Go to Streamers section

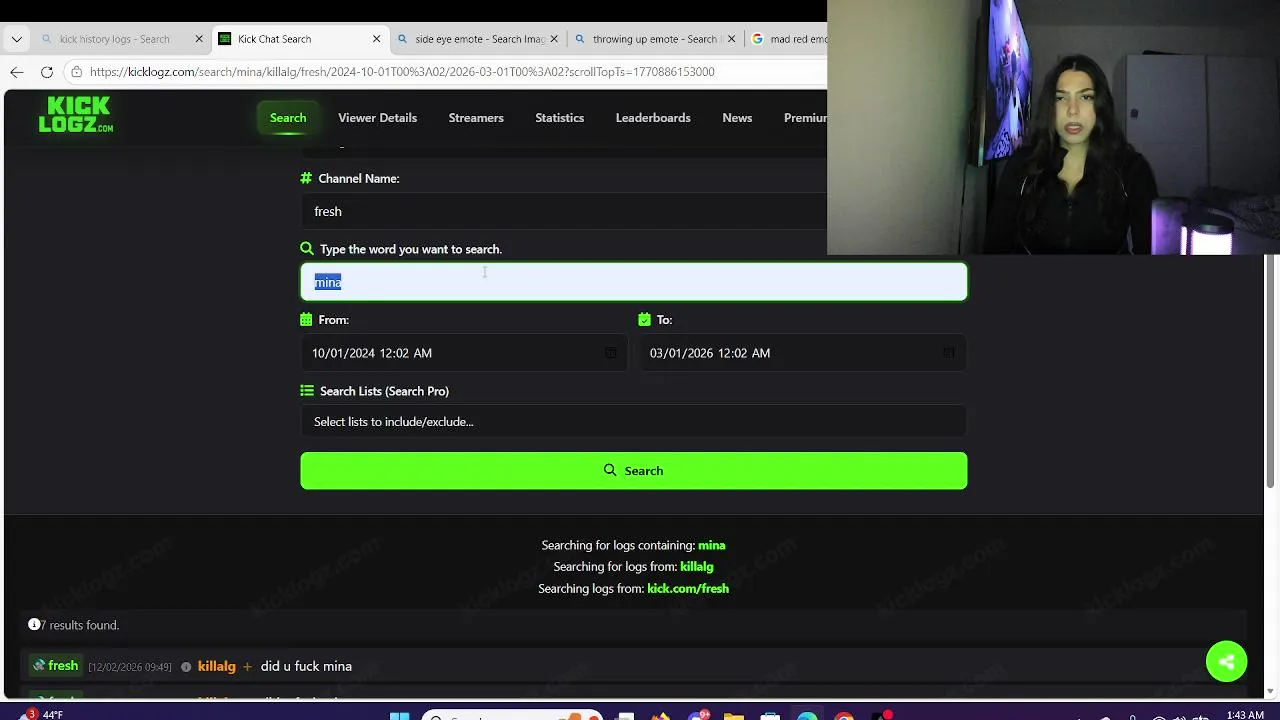pos(476,118)
